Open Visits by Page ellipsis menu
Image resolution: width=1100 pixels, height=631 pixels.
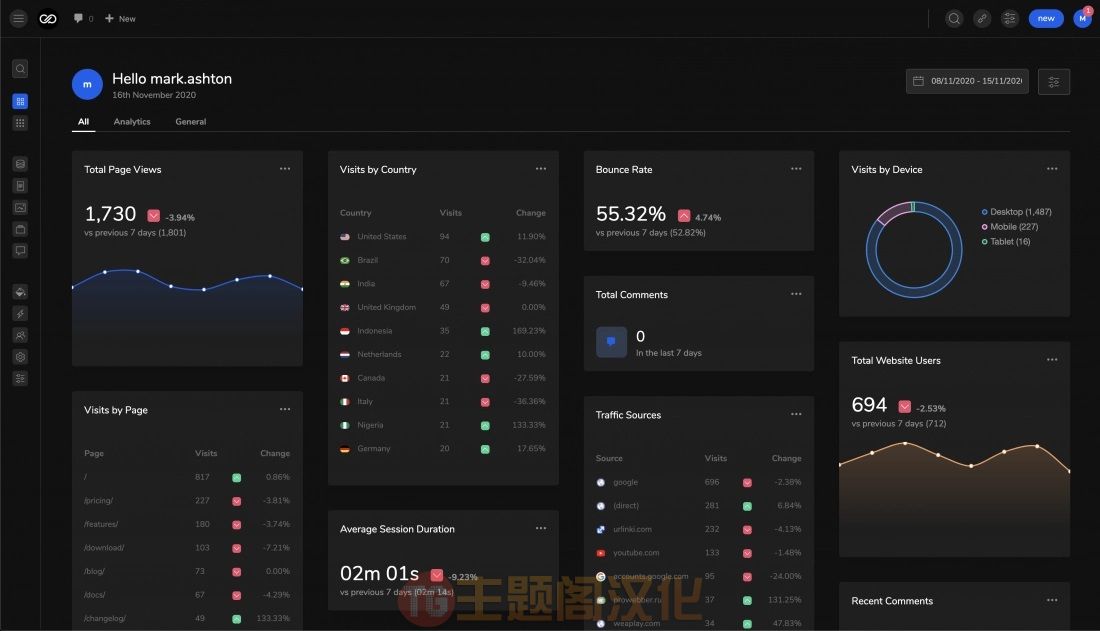click(x=285, y=409)
